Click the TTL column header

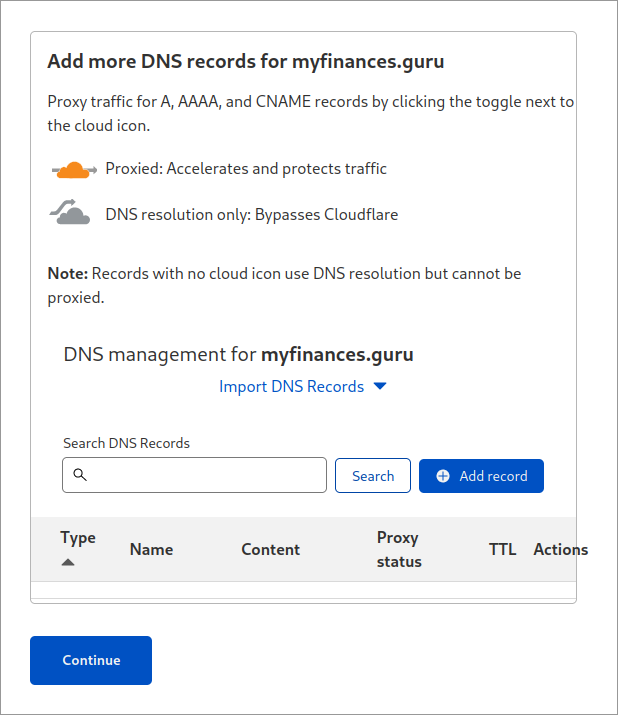point(503,549)
